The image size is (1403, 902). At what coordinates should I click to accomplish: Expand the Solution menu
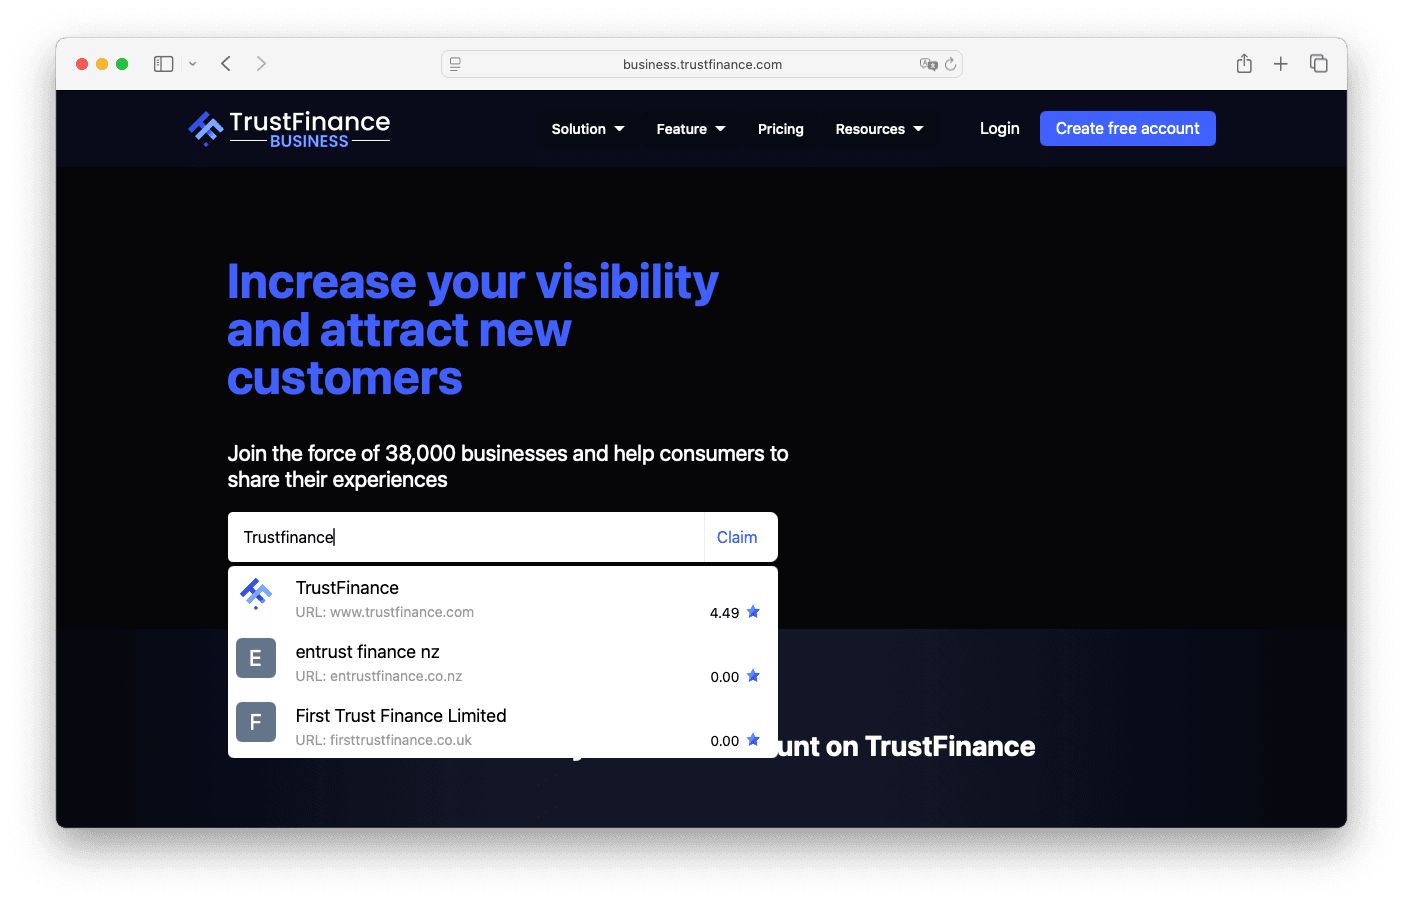point(588,129)
